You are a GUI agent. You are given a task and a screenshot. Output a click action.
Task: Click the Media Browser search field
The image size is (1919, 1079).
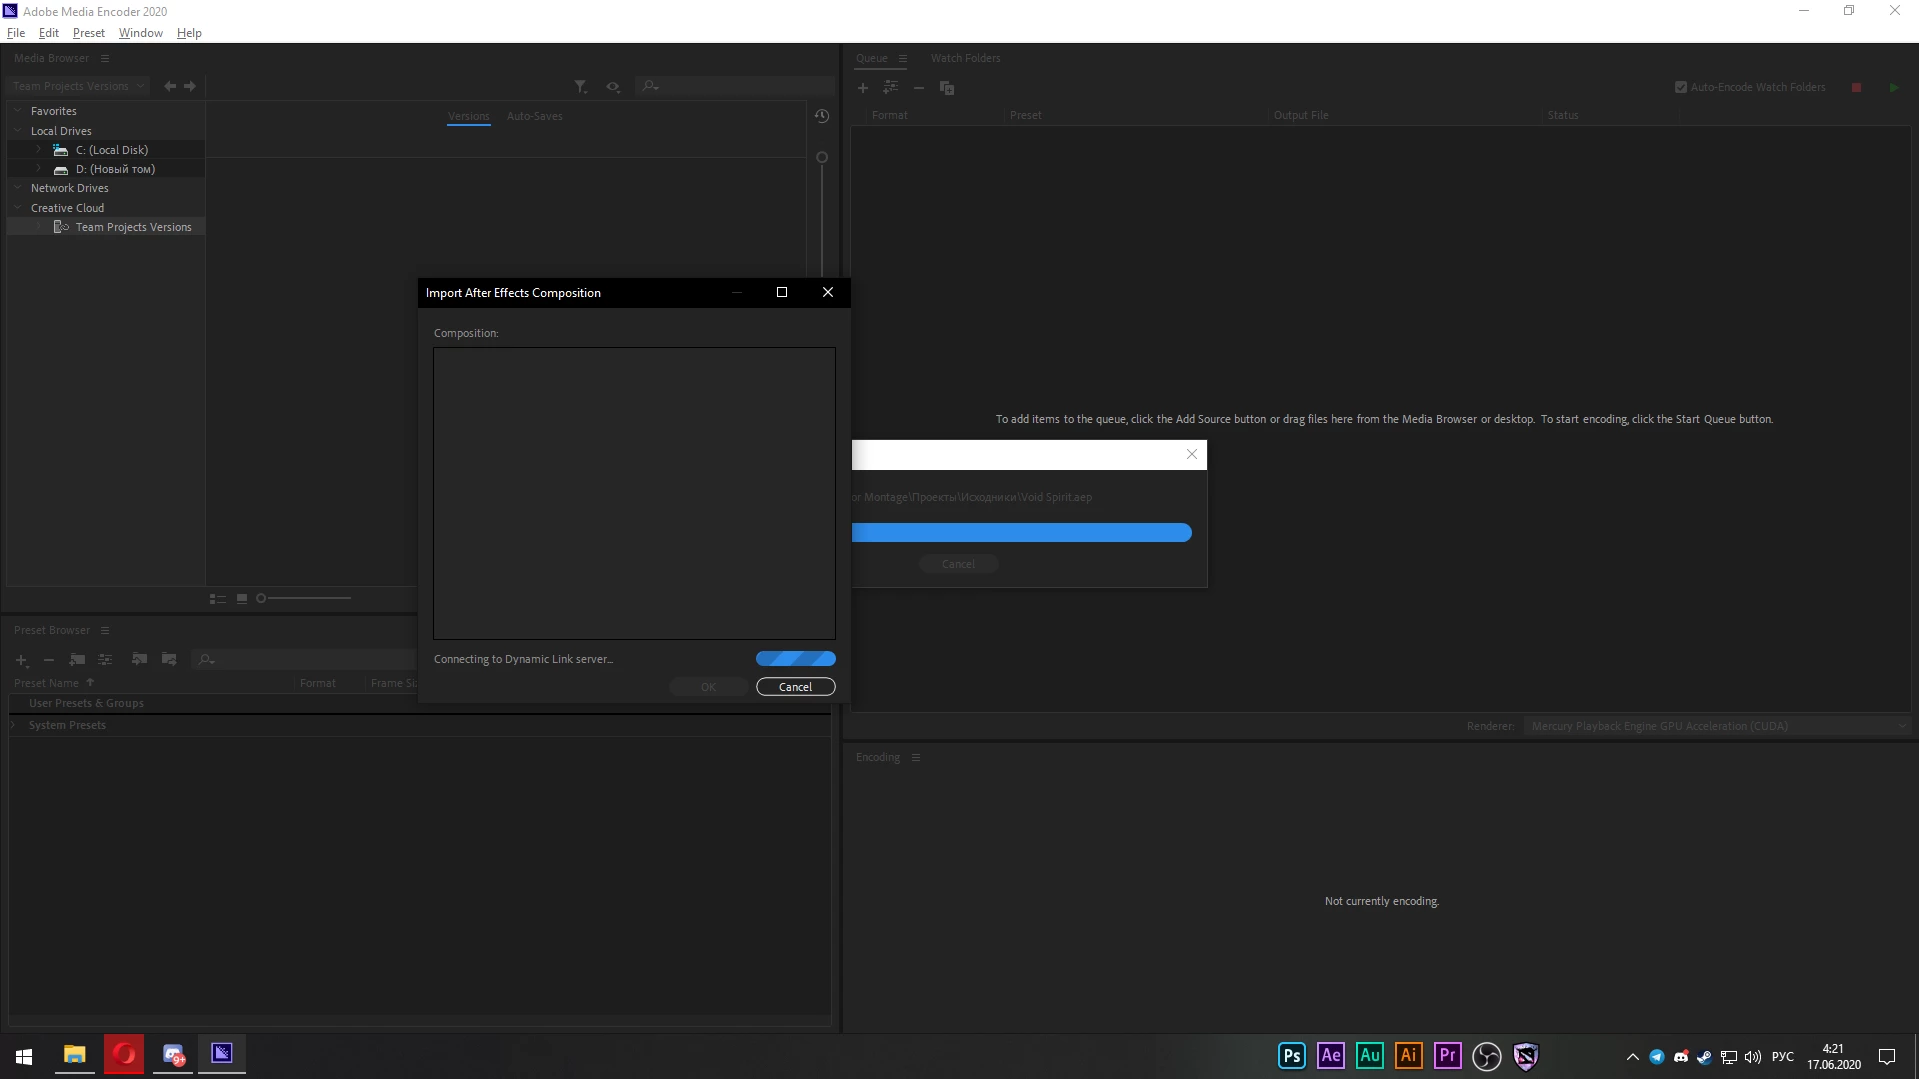point(735,87)
